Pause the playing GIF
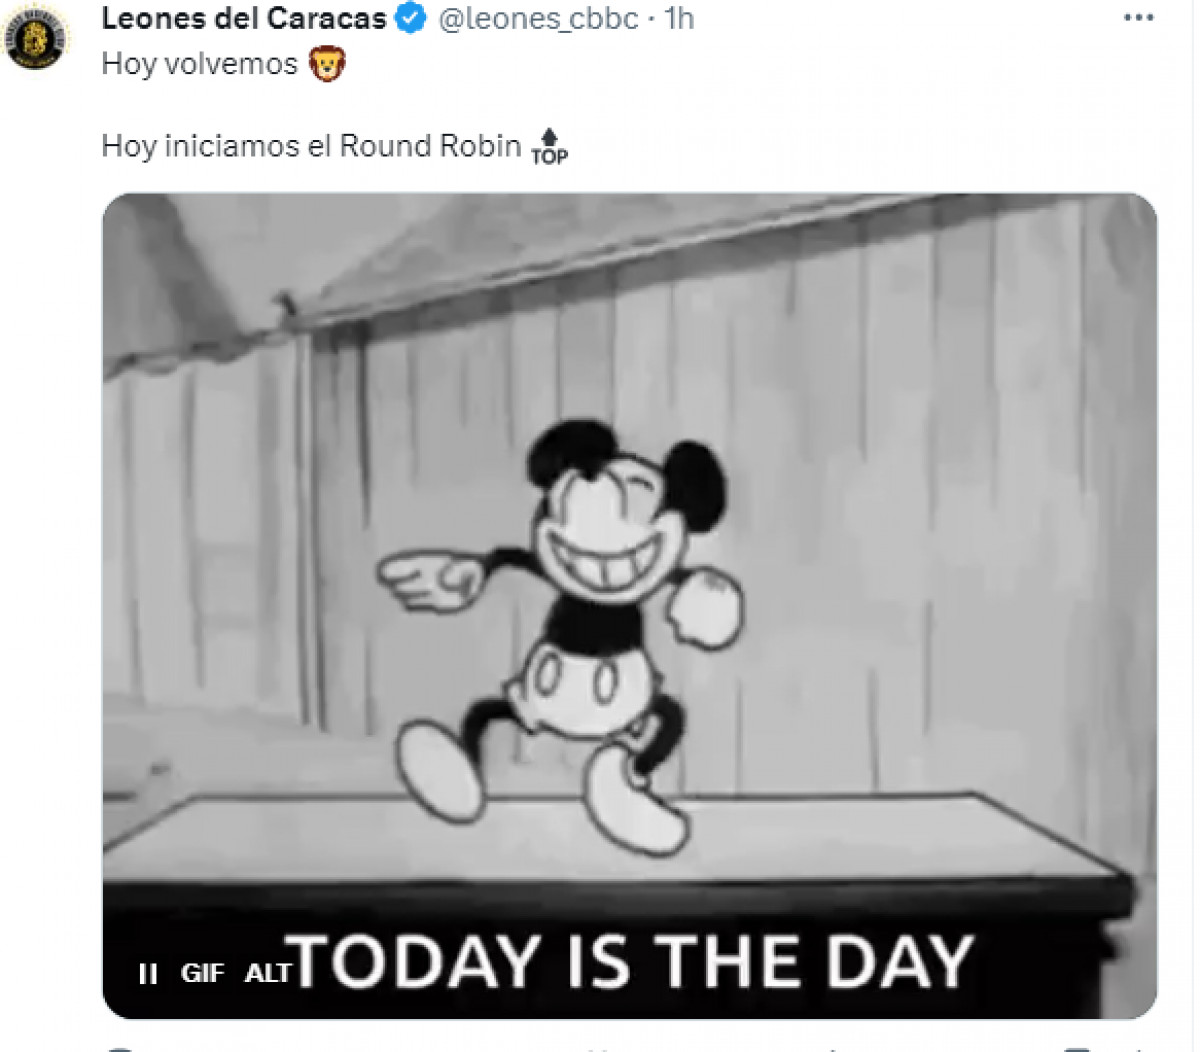The height and width of the screenshot is (1052, 1200). pyautogui.click(x=148, y=973)
